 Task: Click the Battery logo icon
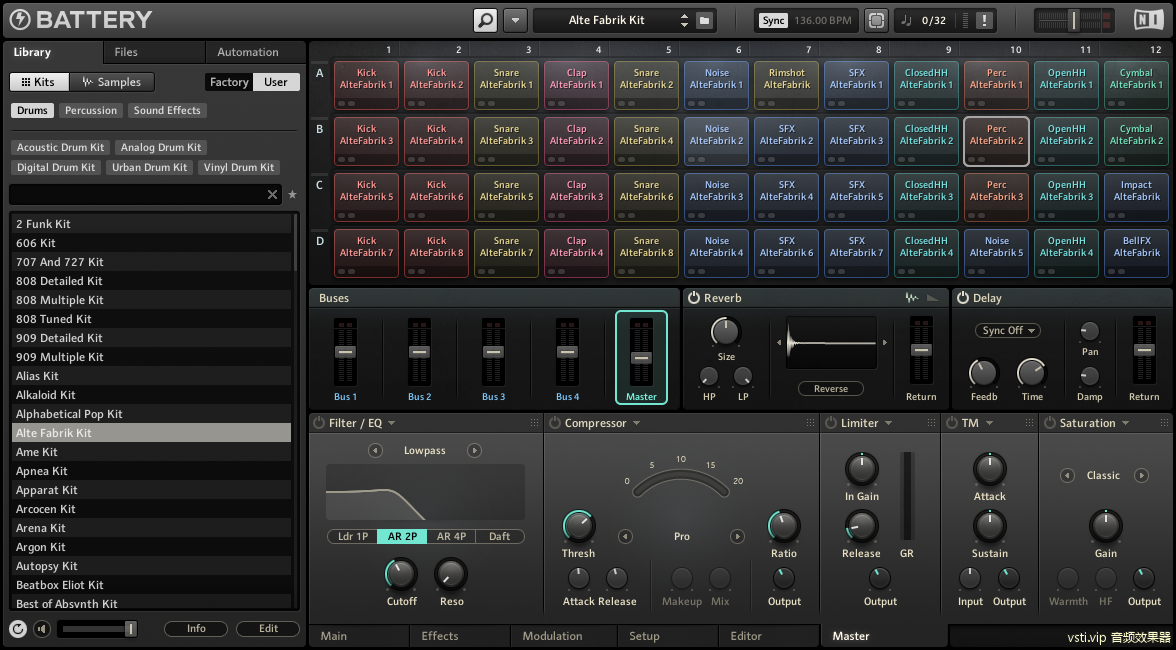[20, 19]
